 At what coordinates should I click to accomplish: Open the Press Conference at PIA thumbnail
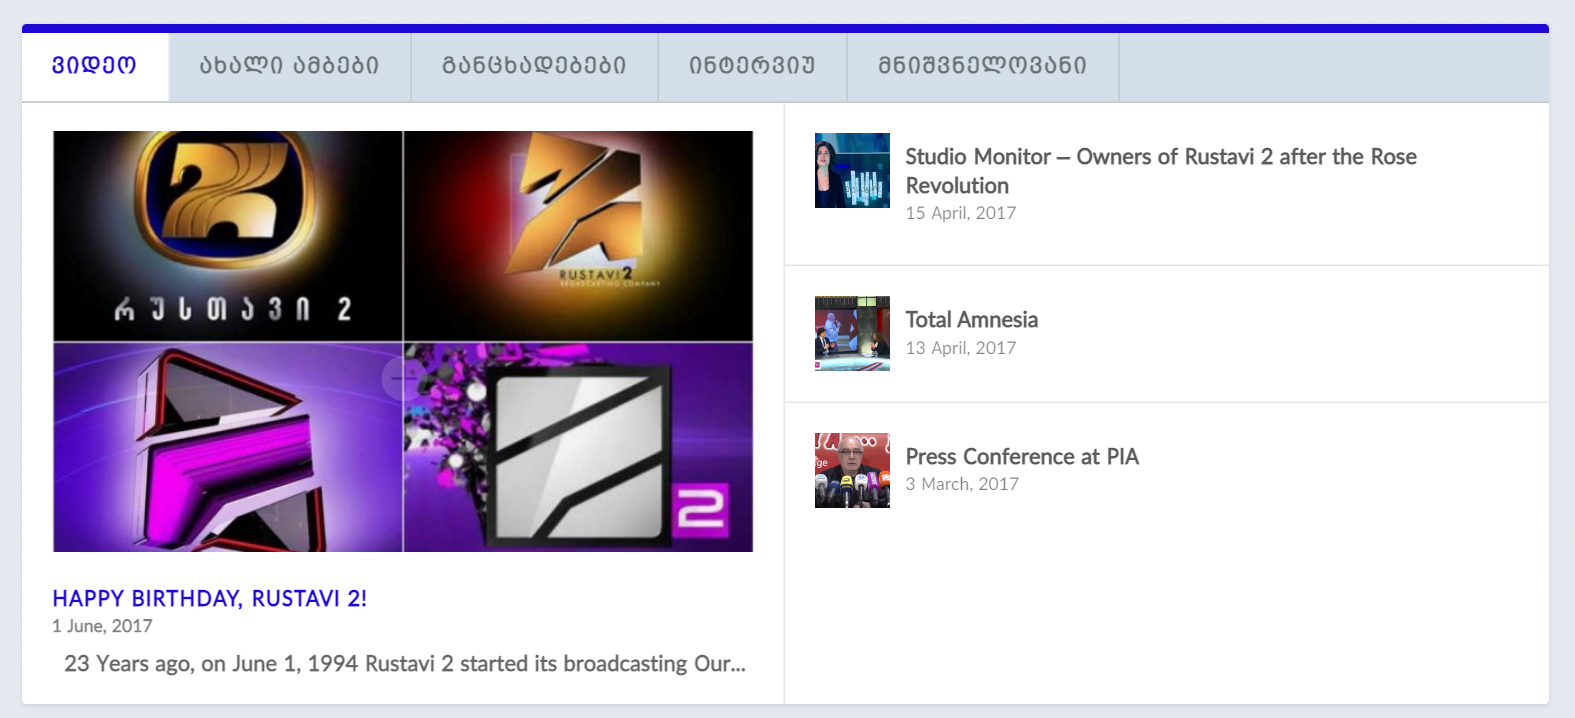pyautogui.click(x=852, y=470)
